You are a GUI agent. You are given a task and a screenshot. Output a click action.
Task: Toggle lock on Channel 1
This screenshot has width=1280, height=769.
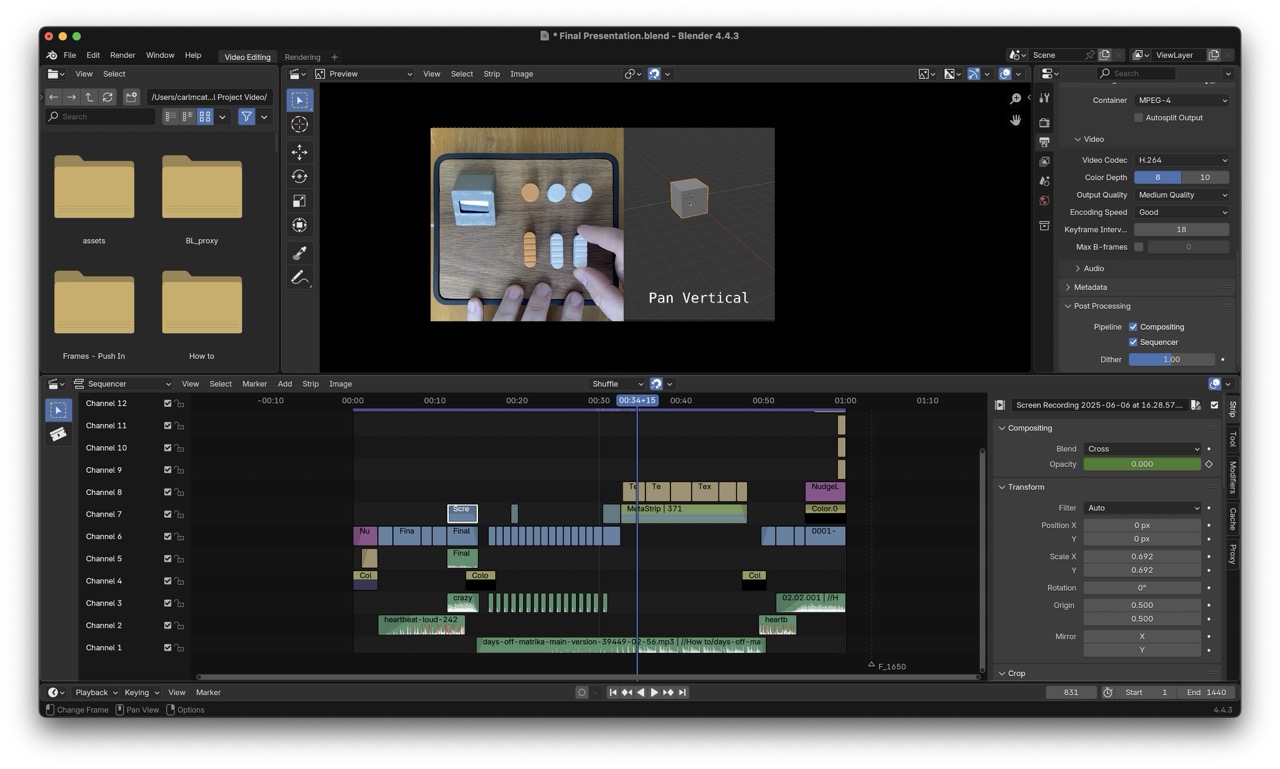click(x=180, y=648)
